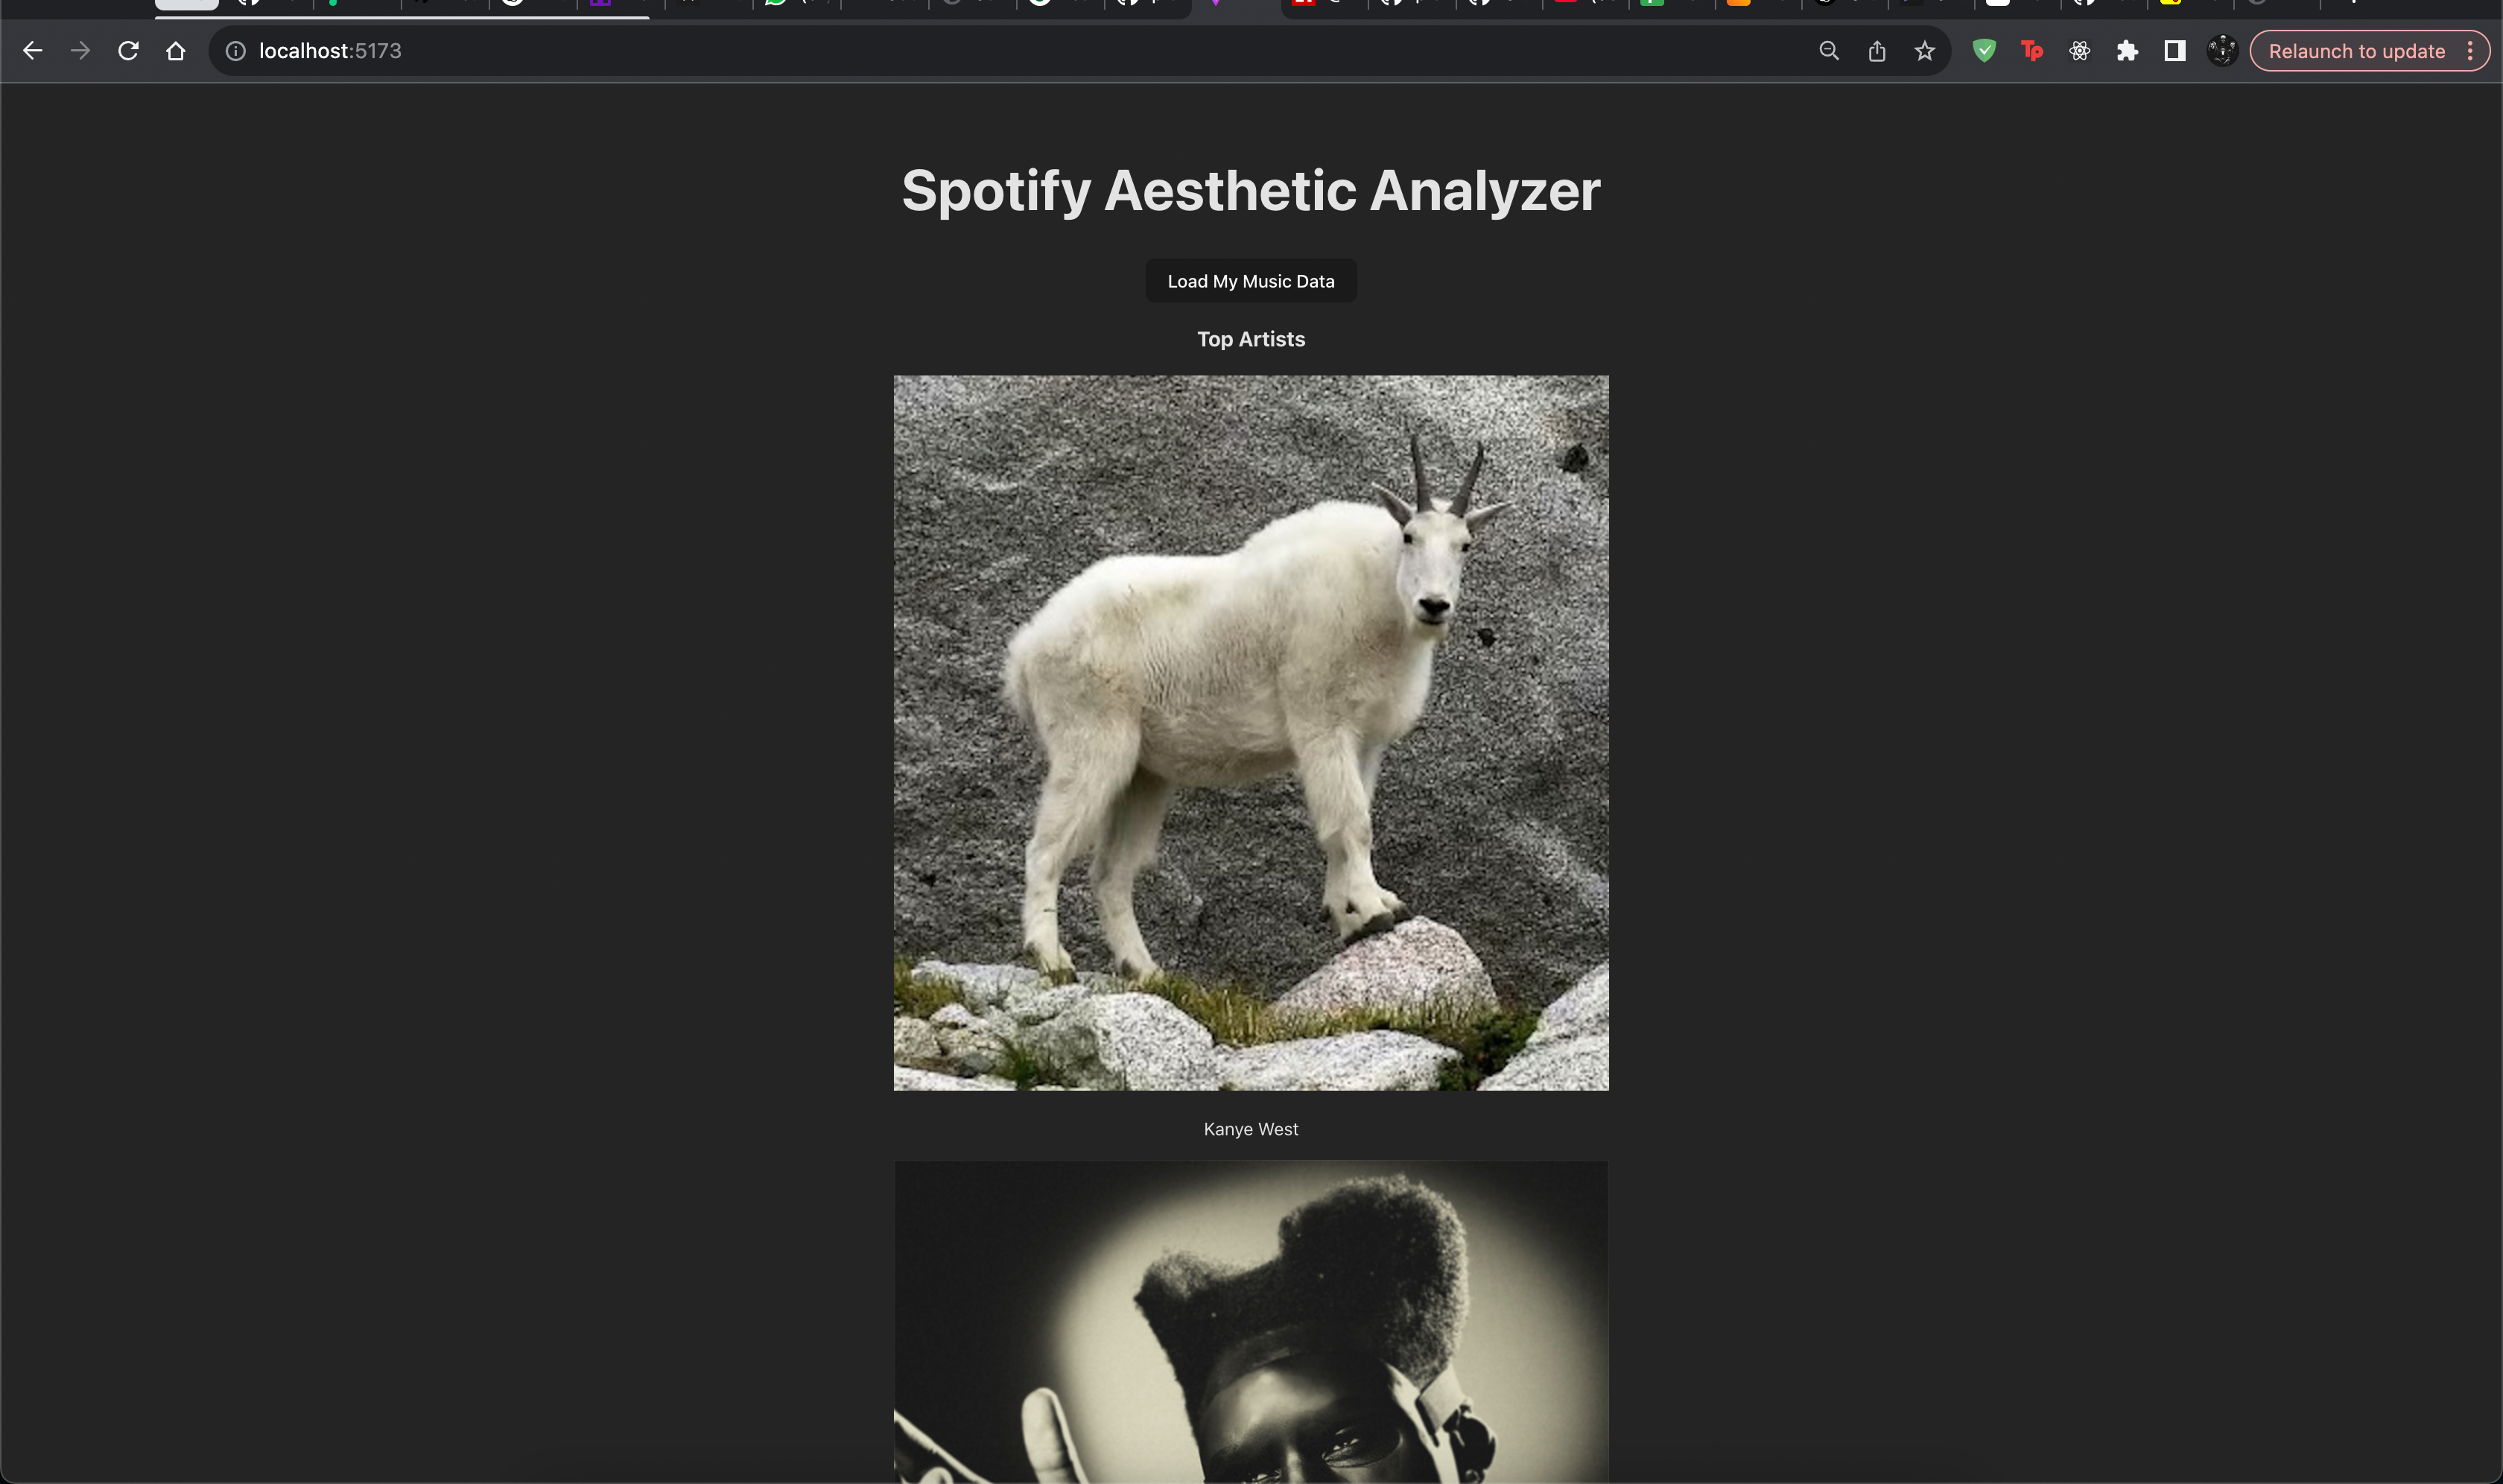Open the browser home page
Image resolution: width=2503 pixels, height=1484 pixels.
pyautogui.click(x=176, y=51)
